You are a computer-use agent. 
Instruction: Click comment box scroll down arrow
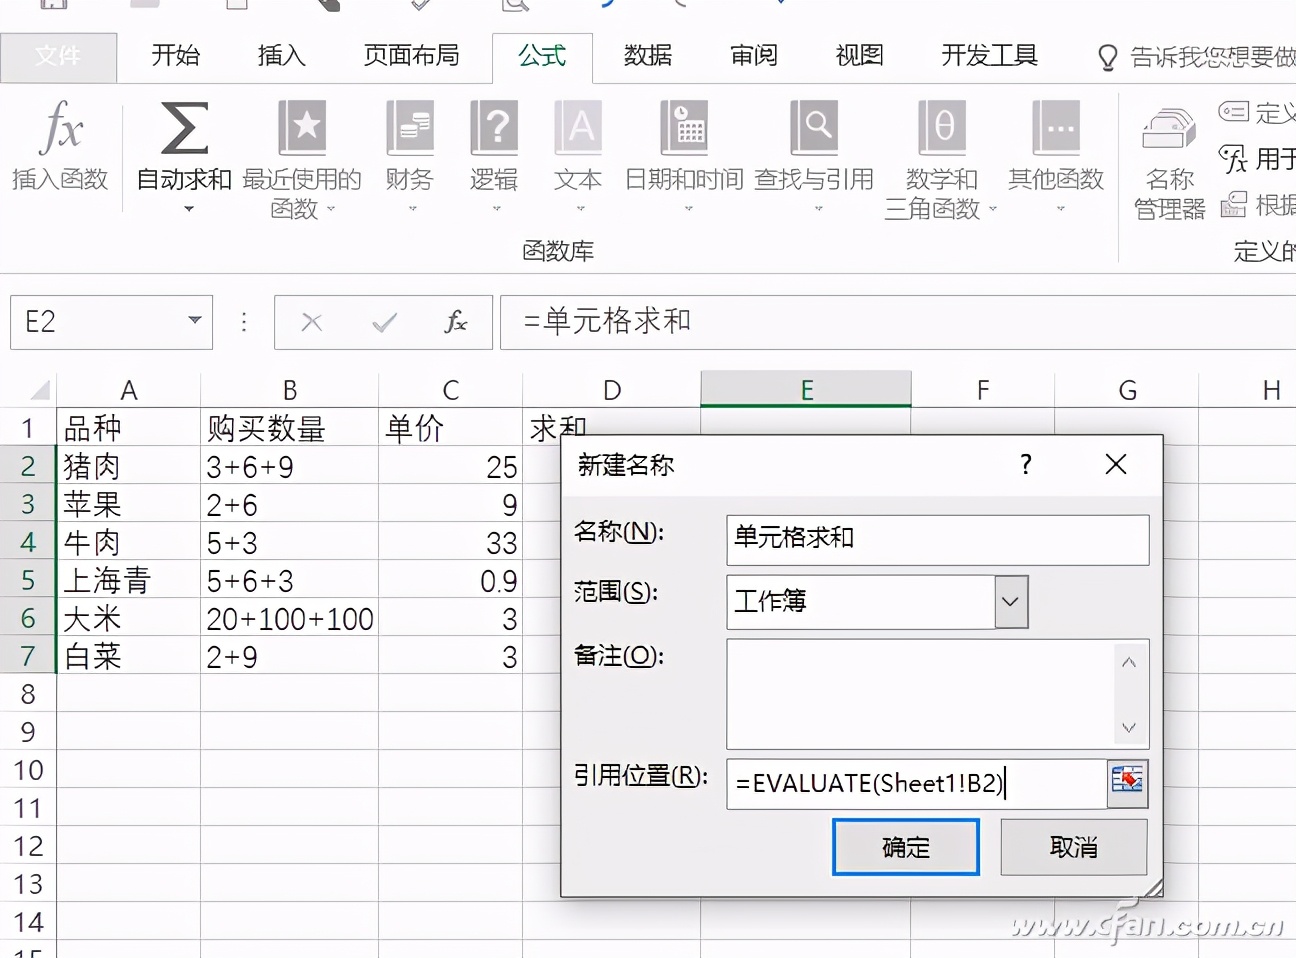[1129, 727]
